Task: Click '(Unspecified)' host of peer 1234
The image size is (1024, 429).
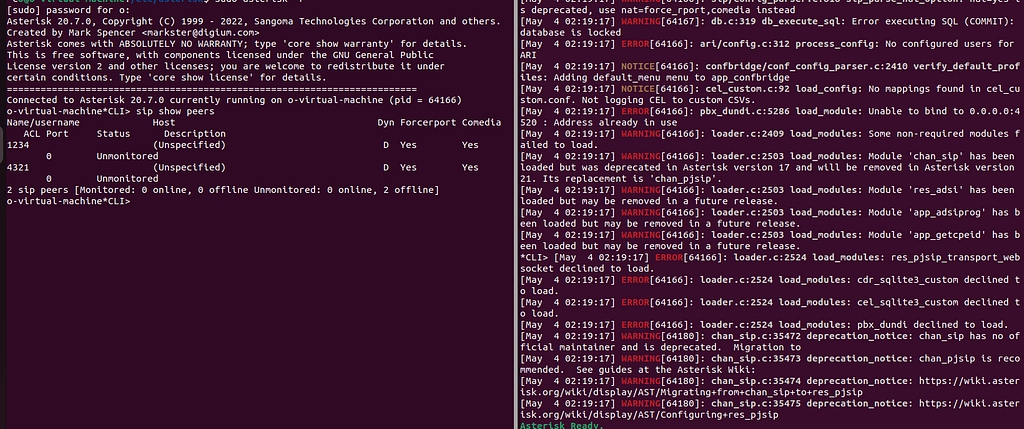Action: (x=189, y=145)
